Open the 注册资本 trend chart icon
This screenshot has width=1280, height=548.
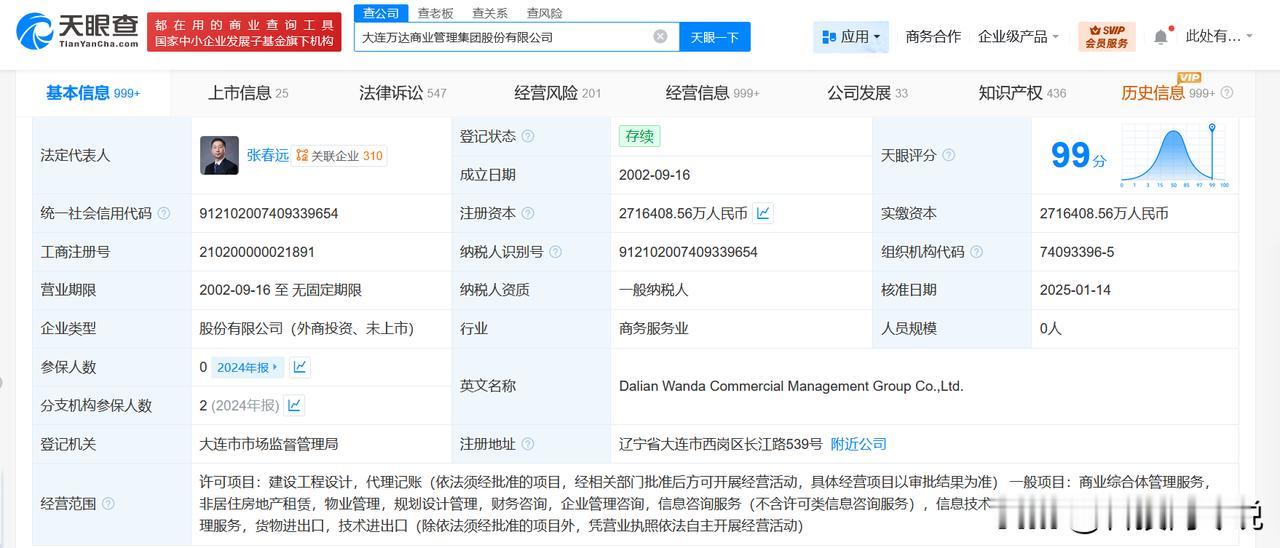[x=763, y=213]
